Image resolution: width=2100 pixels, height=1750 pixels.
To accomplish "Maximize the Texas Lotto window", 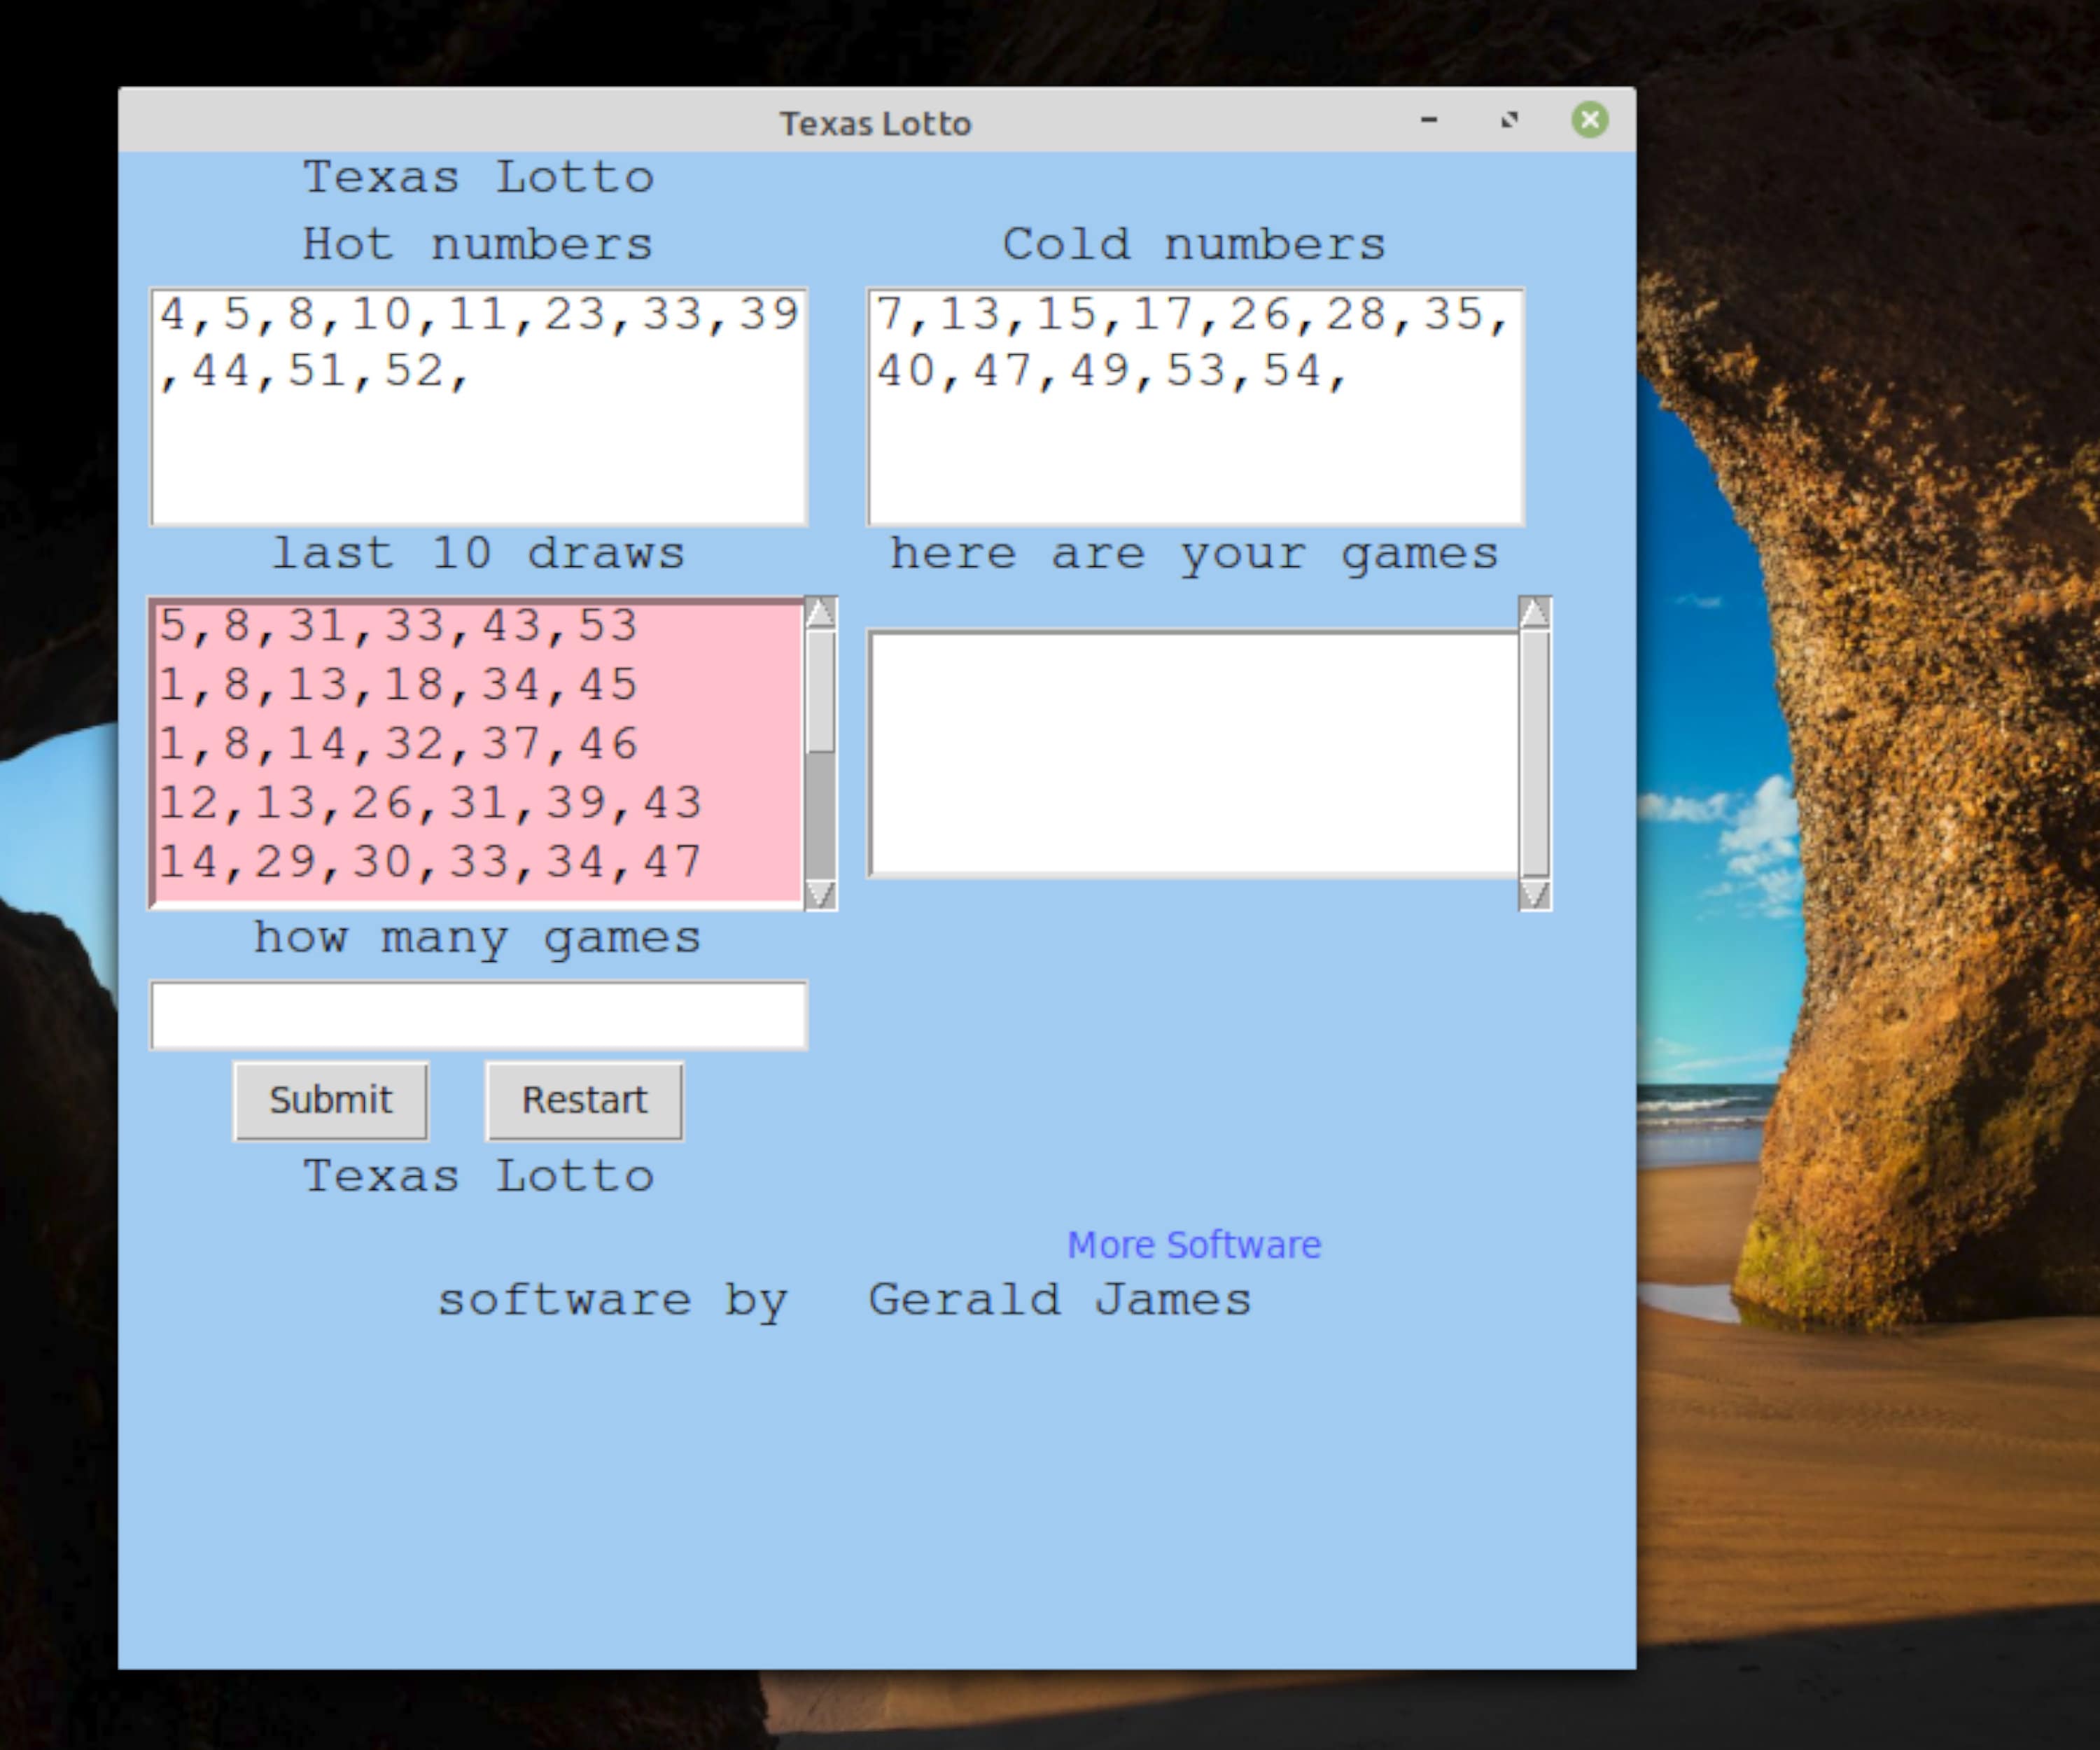I will click(1509, 120).
